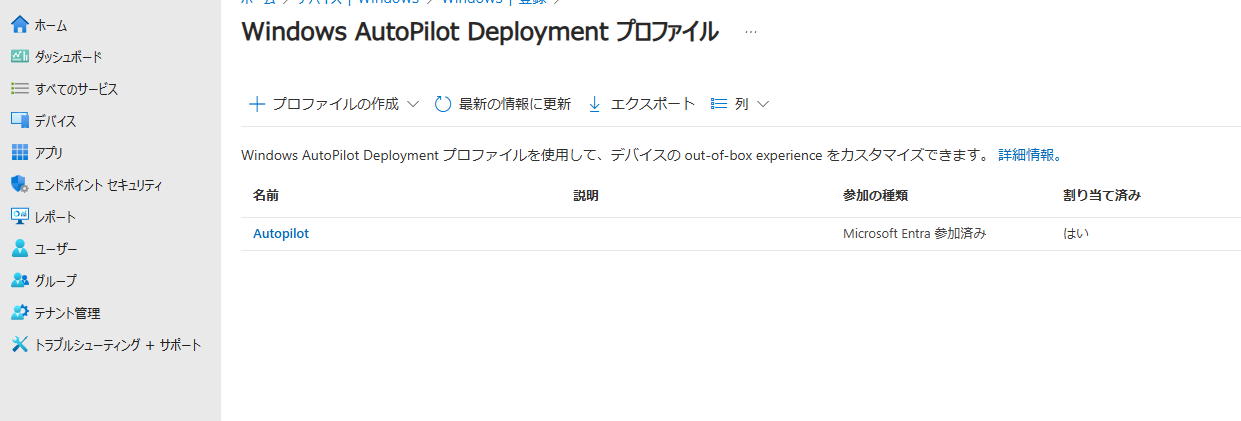The width and height of the screenshot is (1241, 421).
Task: Open ユーザー in the sidebar
Action: (56, 249)
